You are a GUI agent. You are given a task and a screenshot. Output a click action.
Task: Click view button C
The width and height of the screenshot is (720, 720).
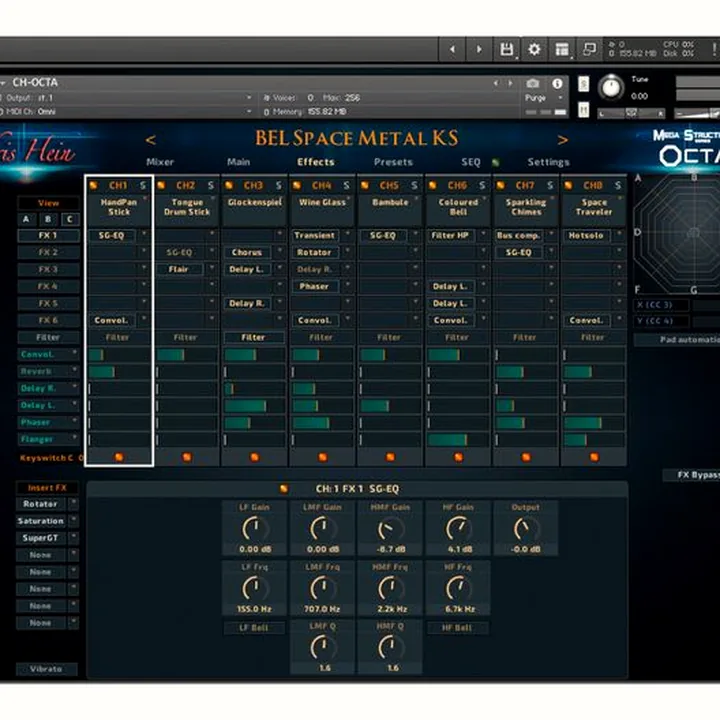point(70,219)
